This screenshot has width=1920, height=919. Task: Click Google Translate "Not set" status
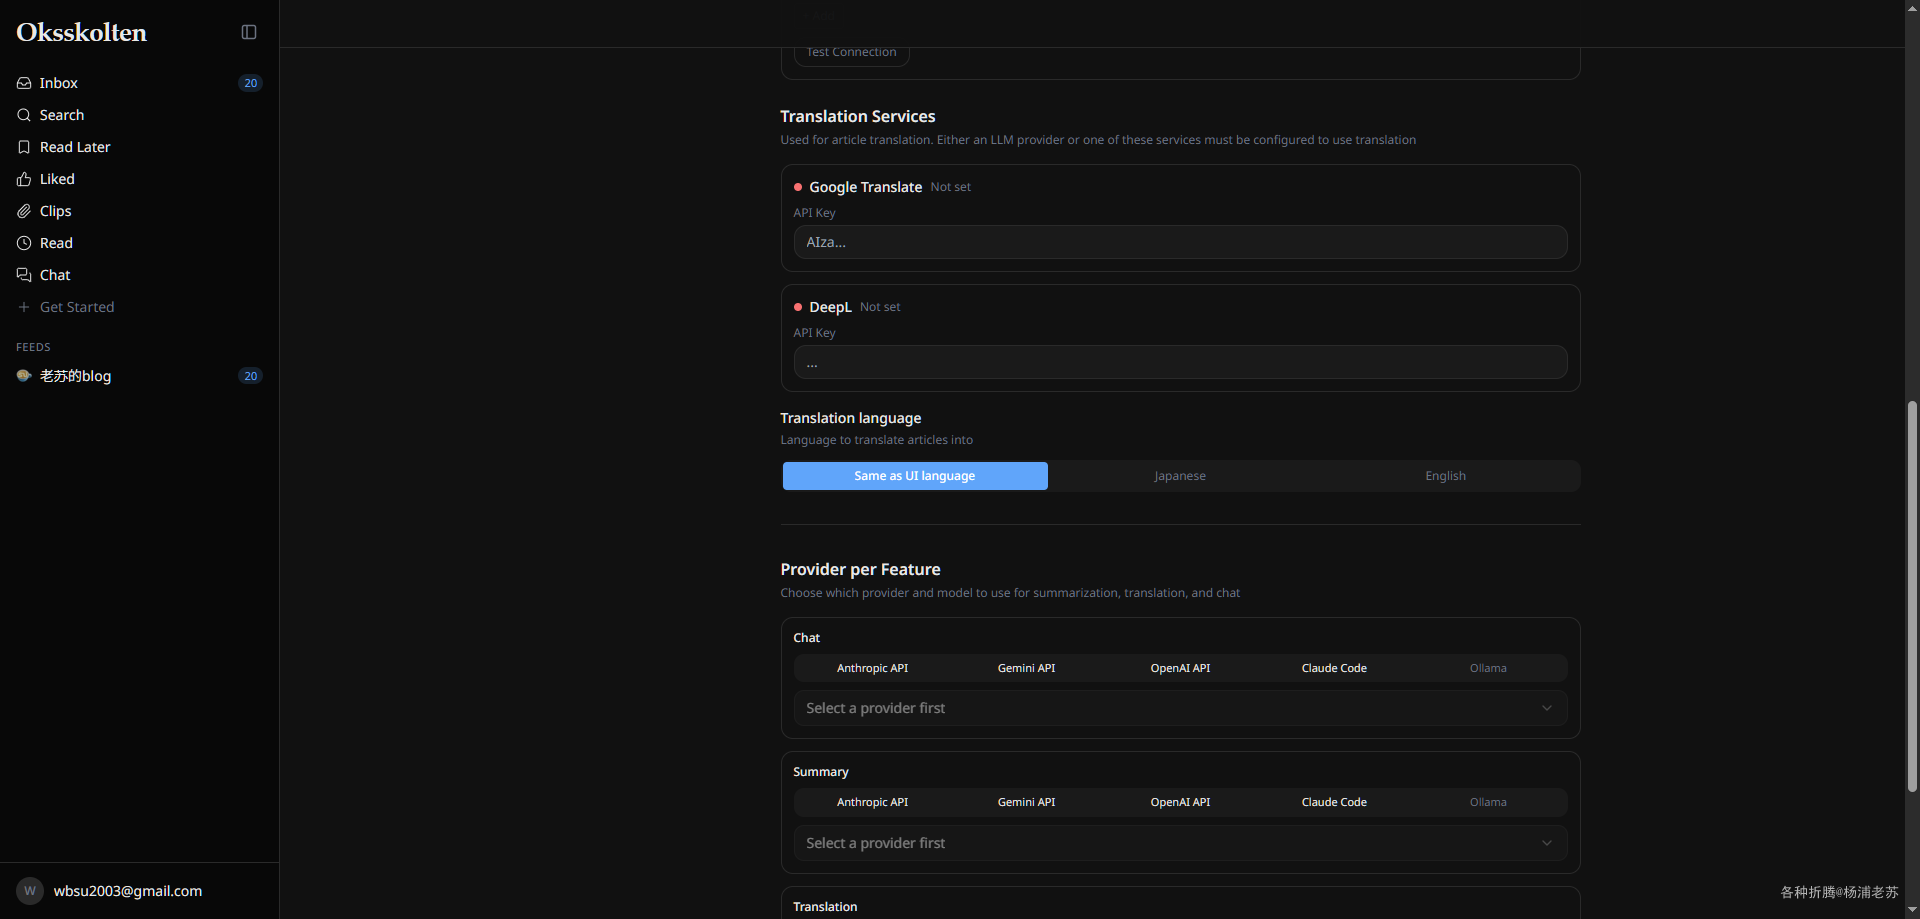[x=950, y=187]
